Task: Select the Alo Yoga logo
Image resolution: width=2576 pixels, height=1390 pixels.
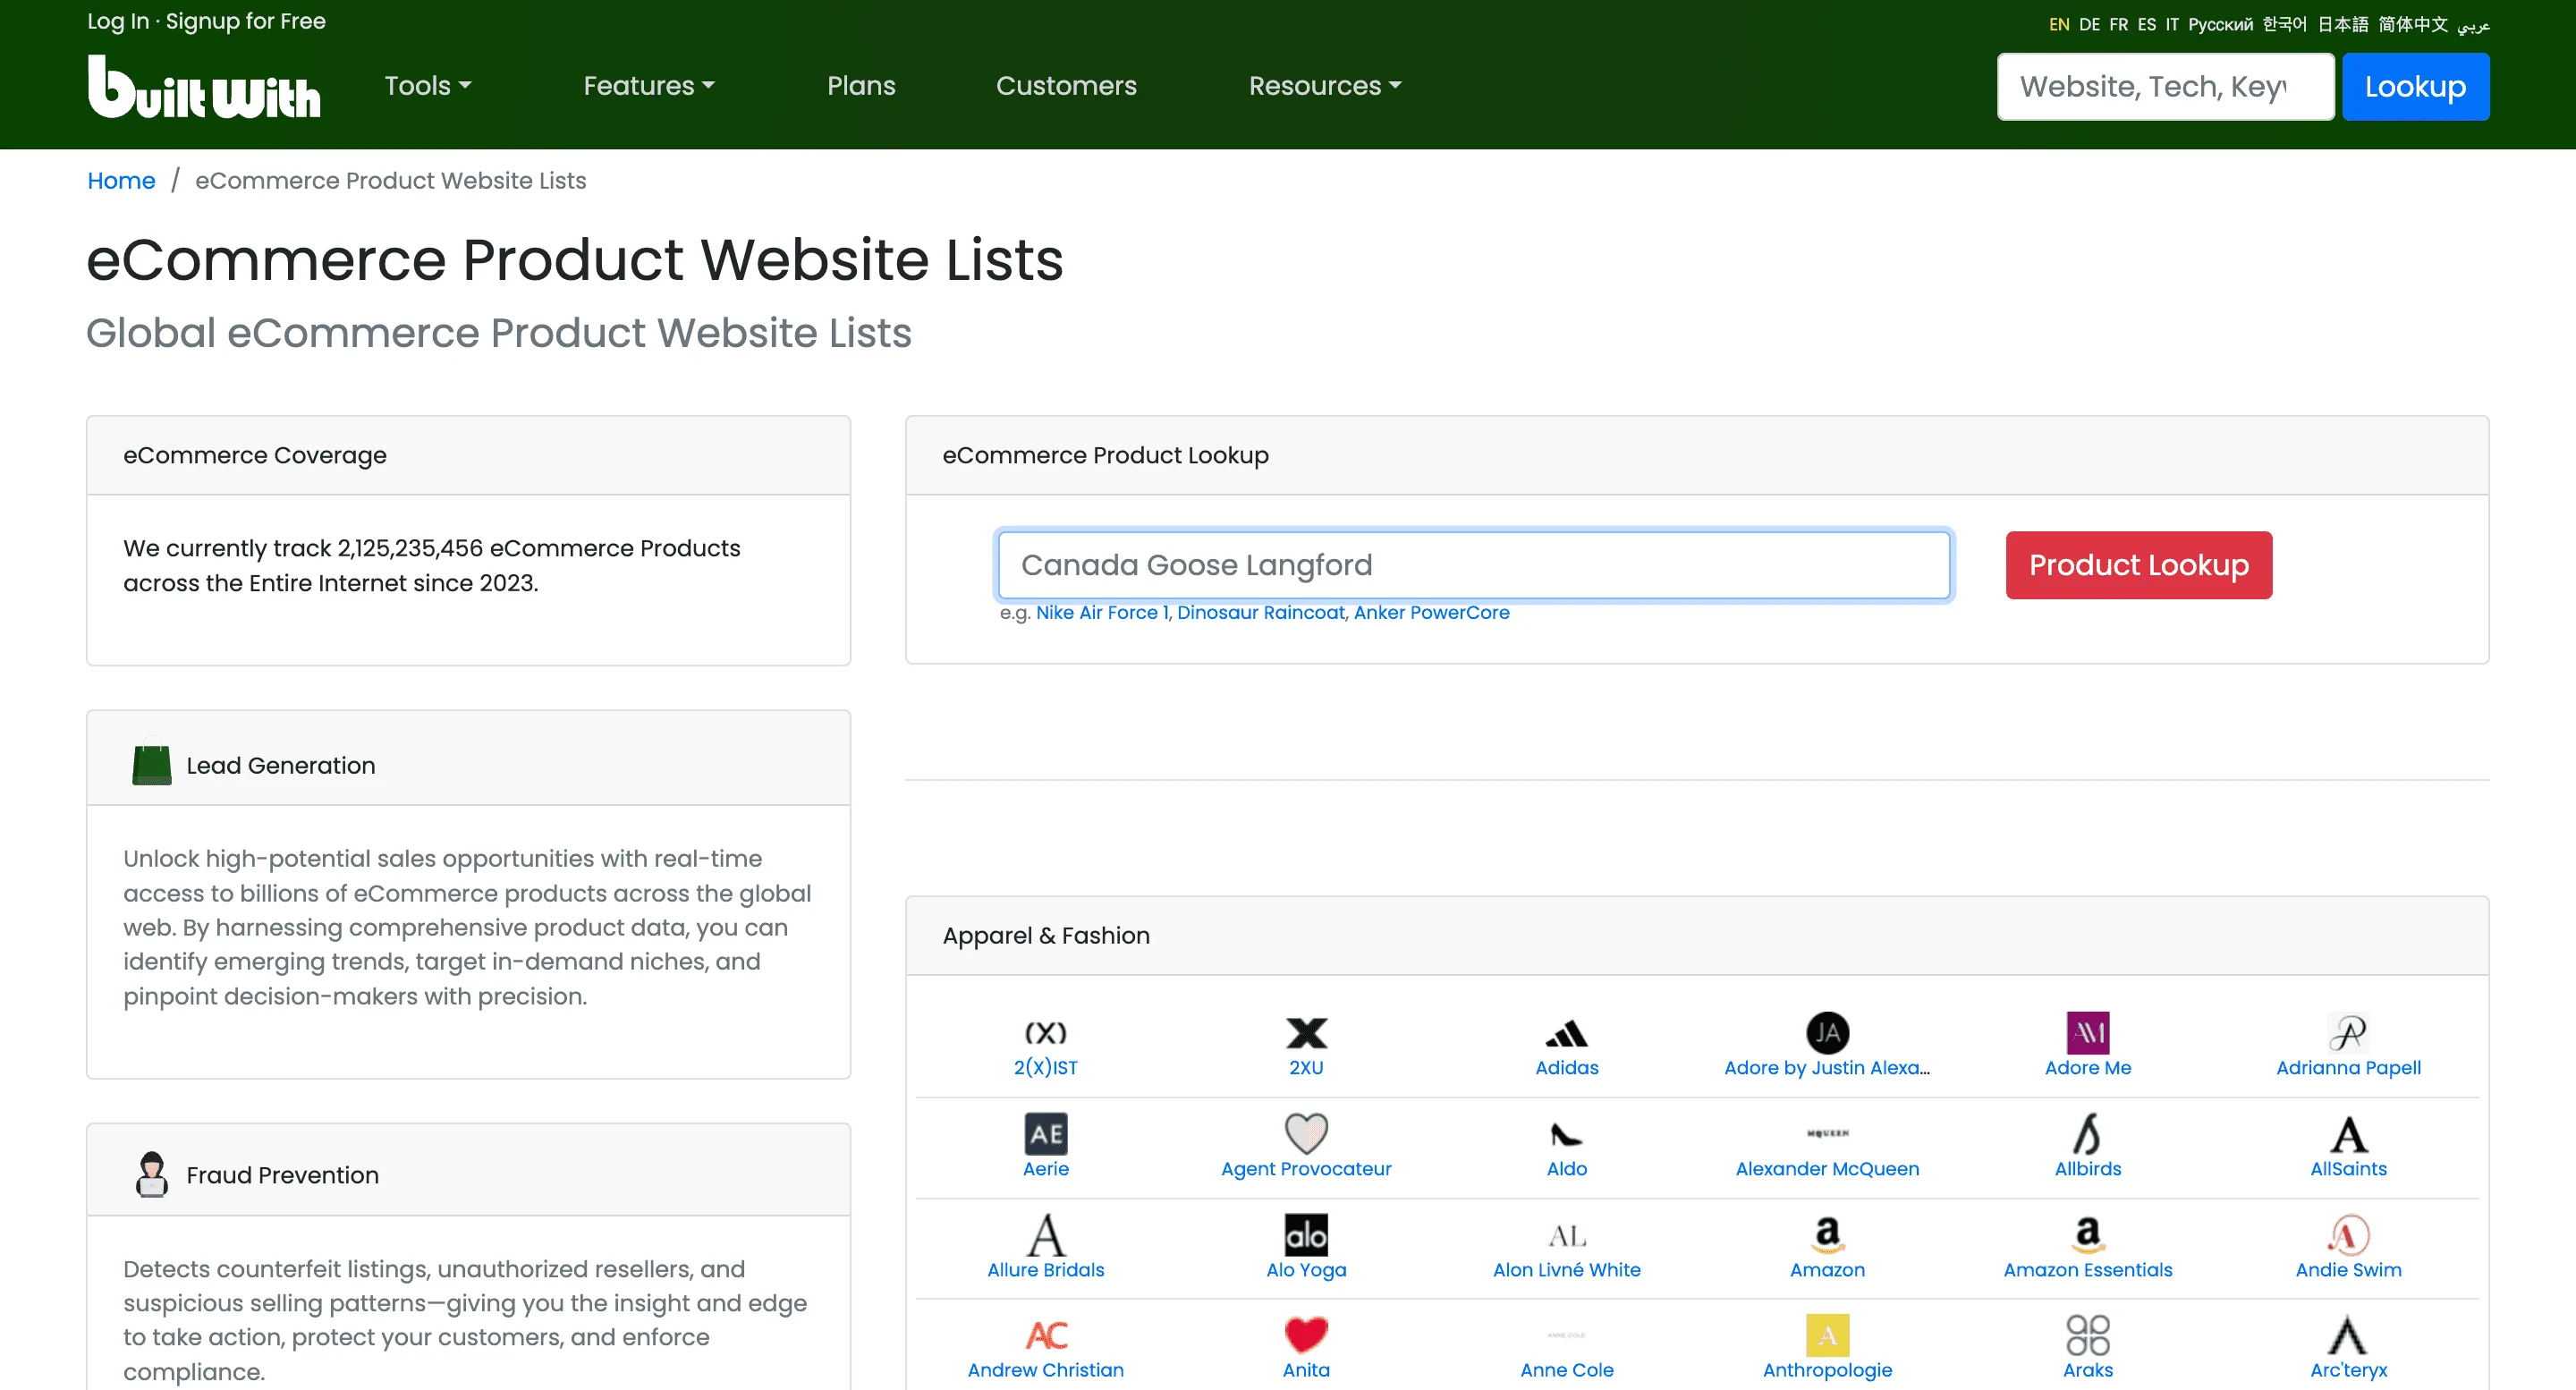Action: pyautogui.click(x=1306, y=1234)
